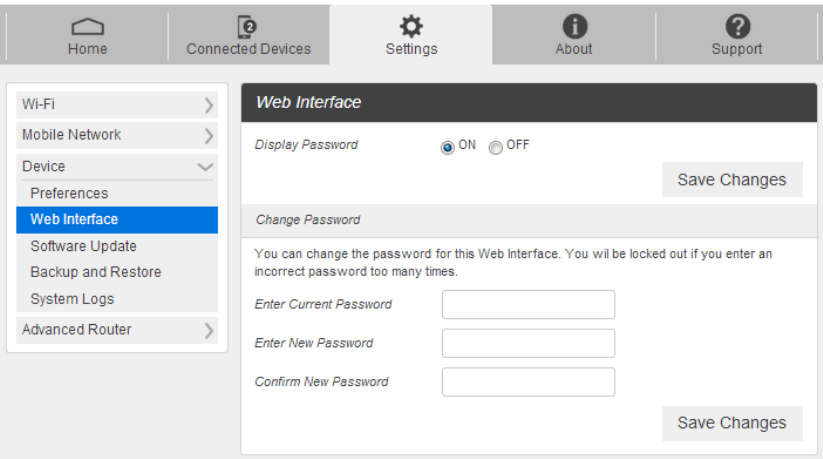This screenshot has height=459, width=823.
Task: Collapse the Device section chevron
Action: (206, 167)
